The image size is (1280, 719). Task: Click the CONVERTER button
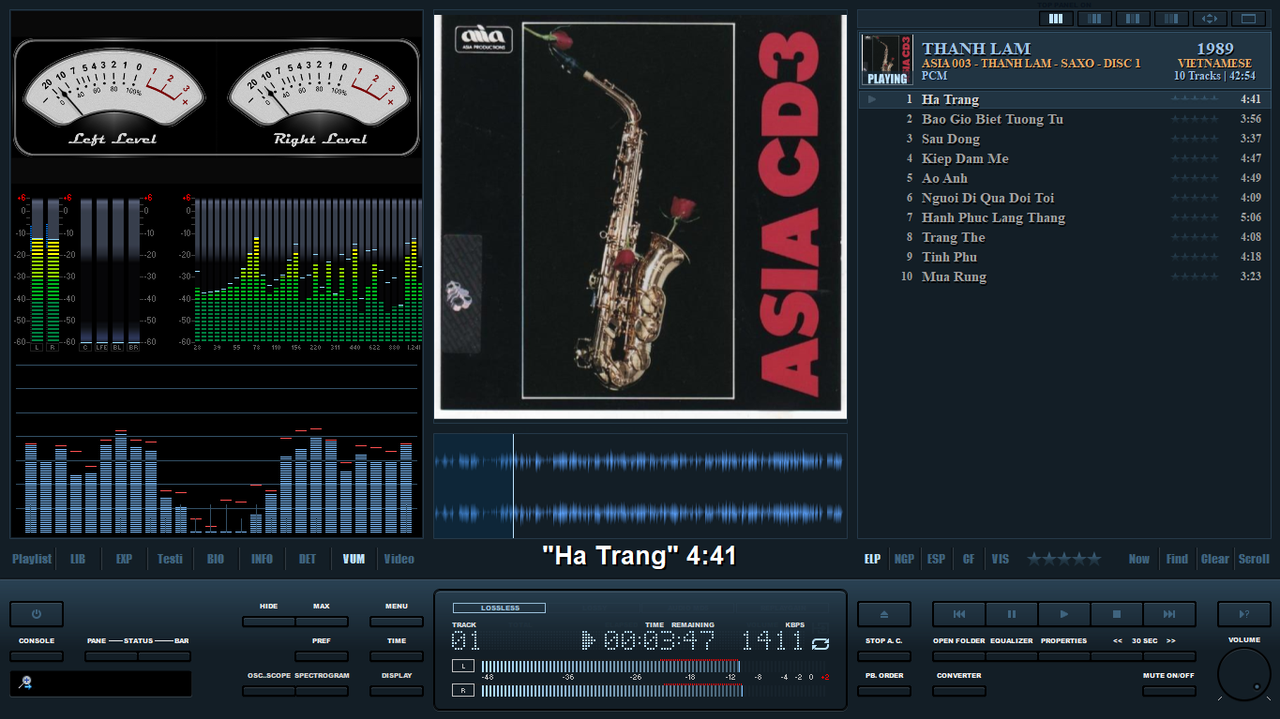tap(959, 690)
